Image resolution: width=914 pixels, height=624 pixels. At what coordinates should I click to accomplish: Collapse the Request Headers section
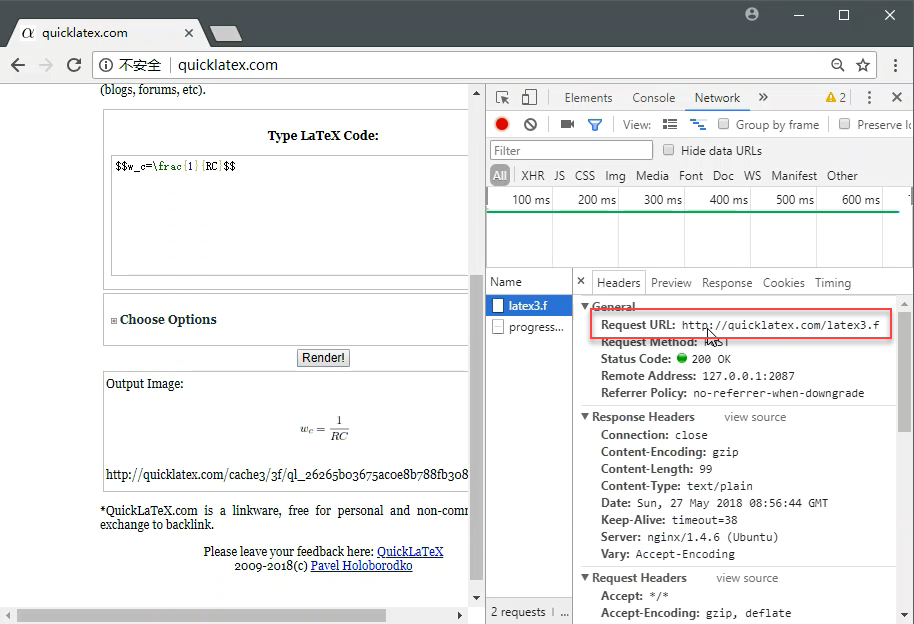tap(585, 577)
